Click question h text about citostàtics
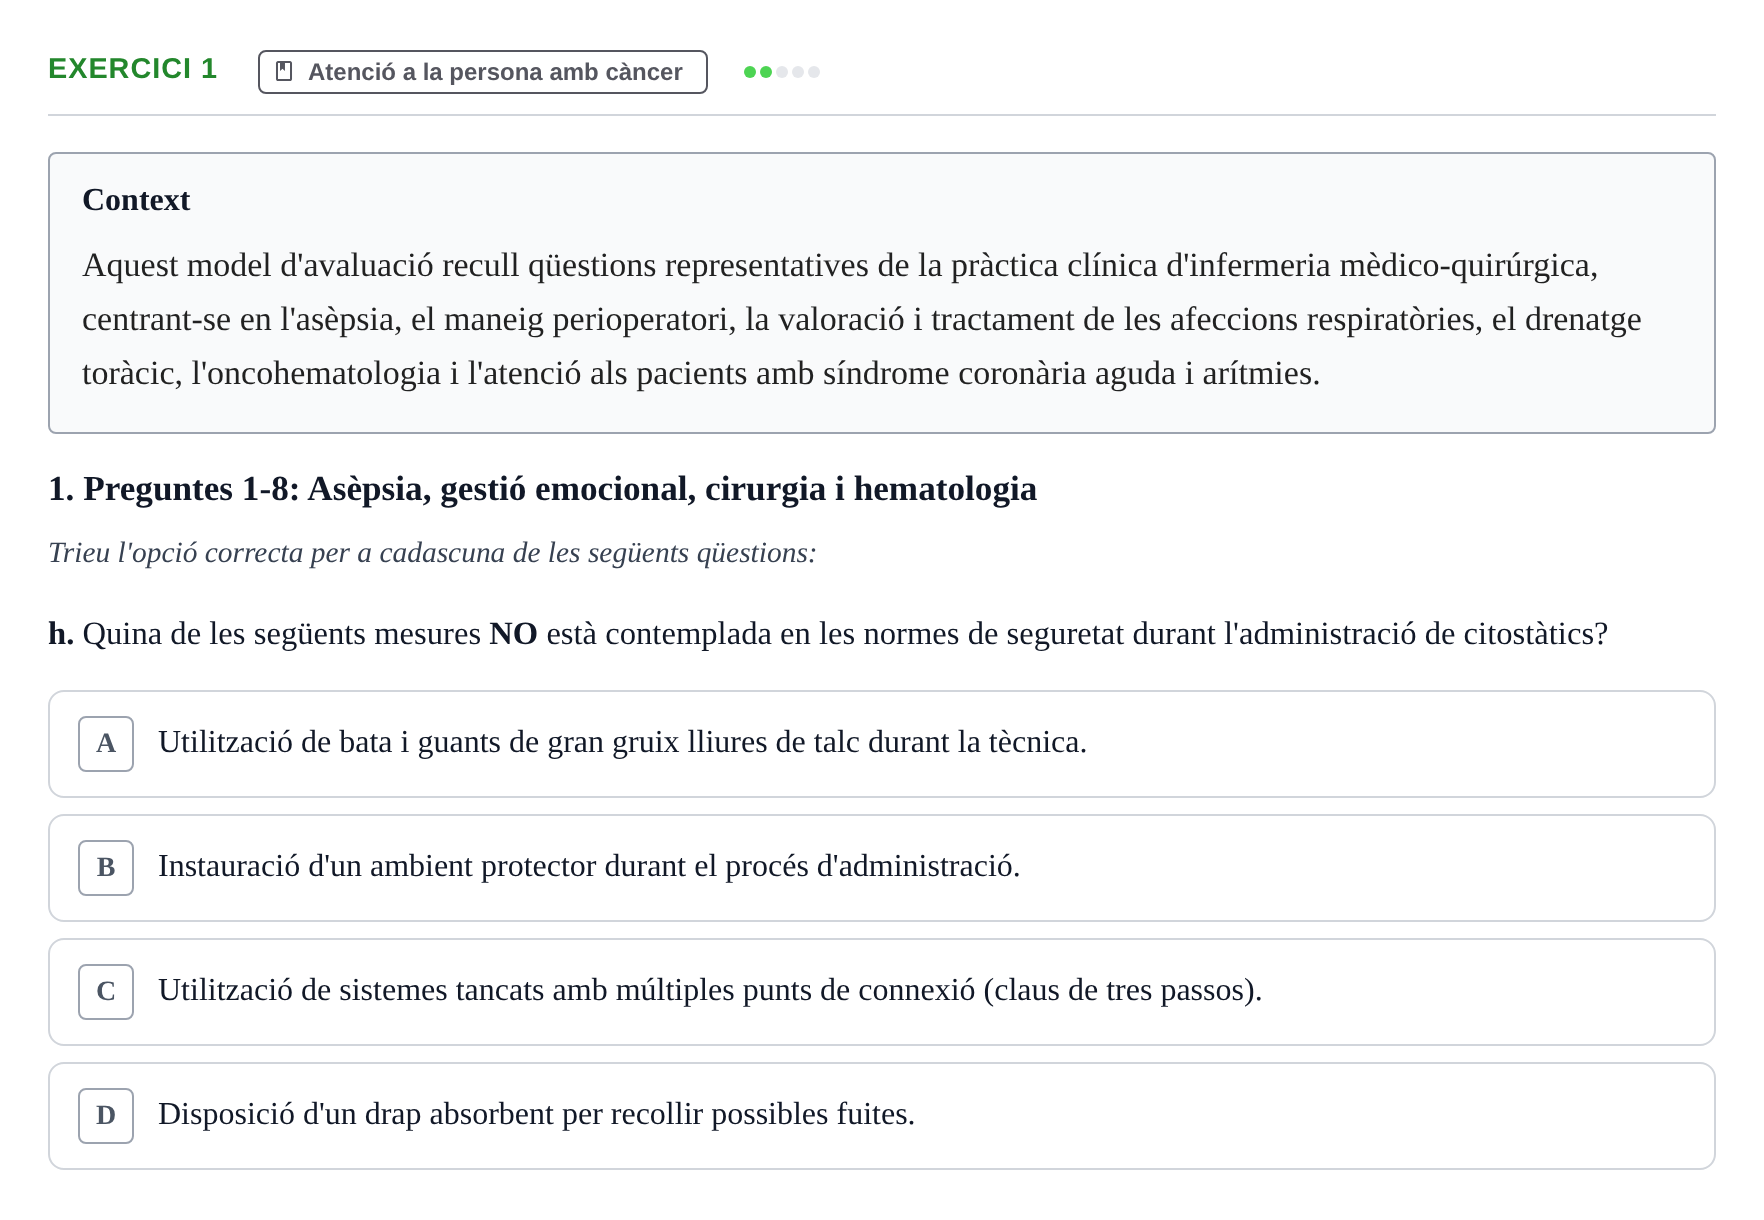Viewport: 1764px width, 1220px height. [828, 634]
